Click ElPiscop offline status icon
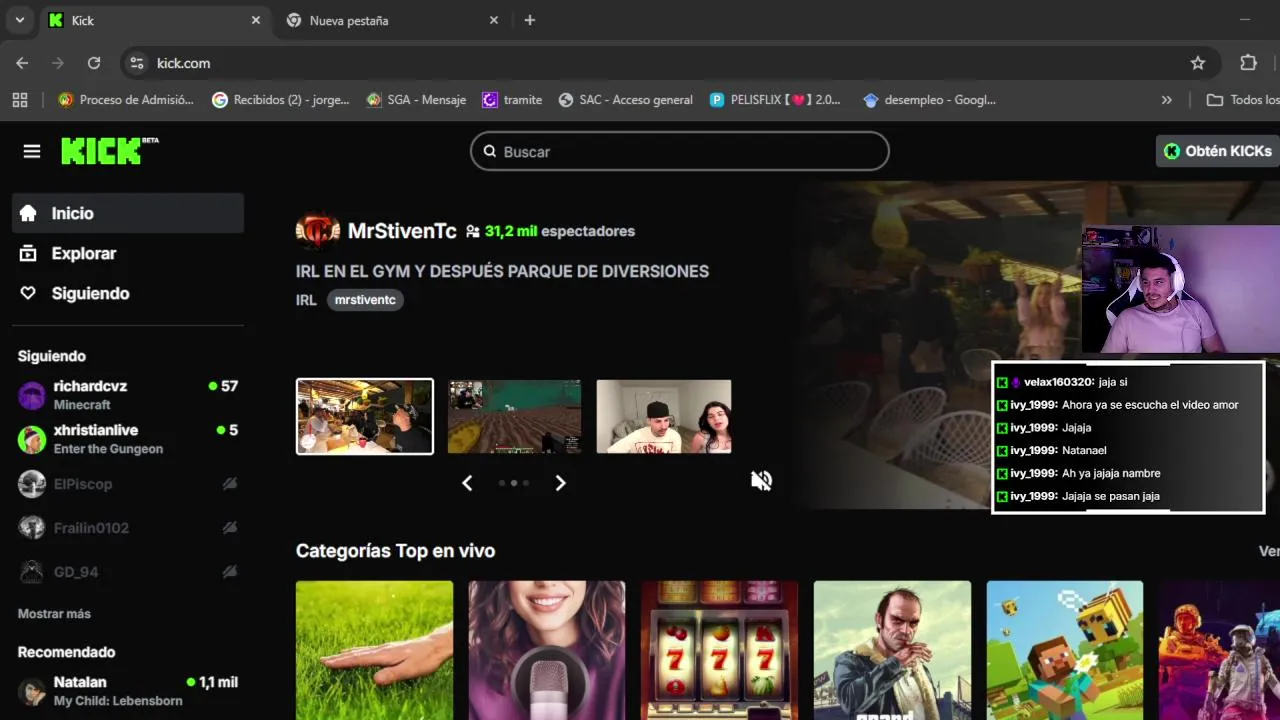Viewport: 1280px width, 720px height. coord(229,484)
